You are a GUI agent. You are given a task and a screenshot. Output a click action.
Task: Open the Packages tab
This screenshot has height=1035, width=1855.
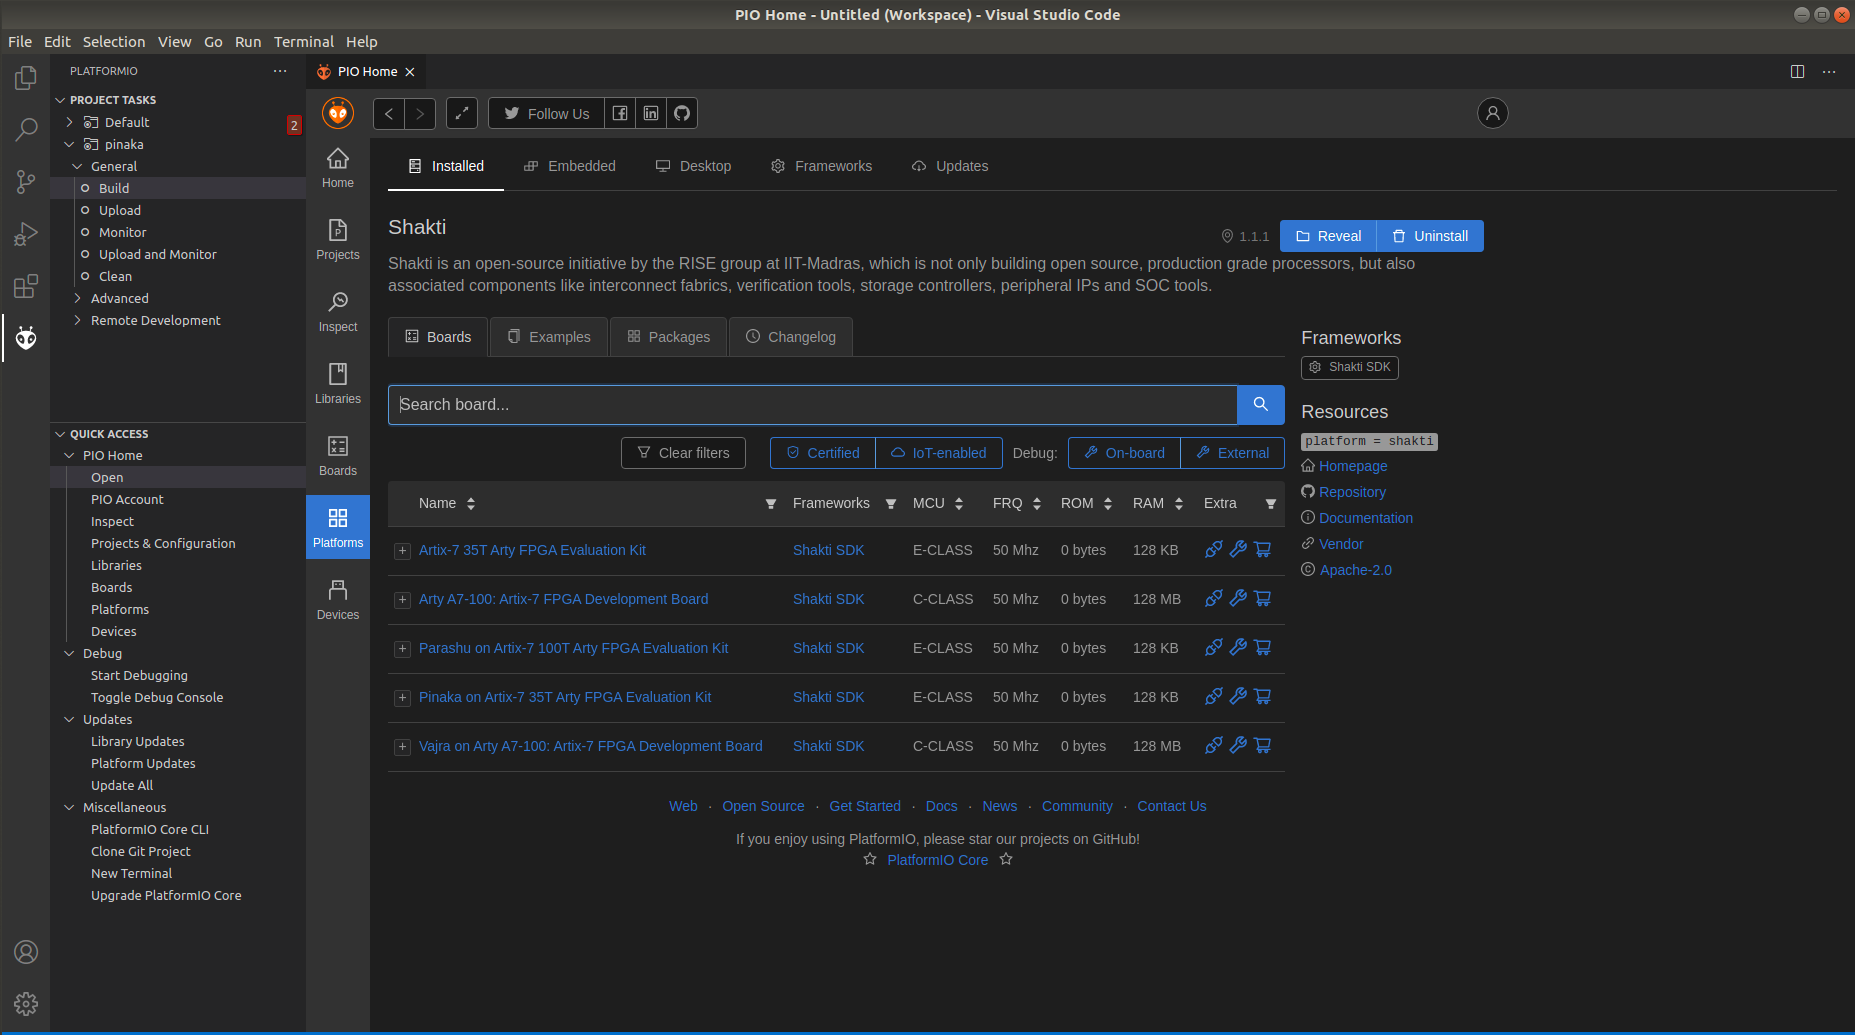pos(668,337)
